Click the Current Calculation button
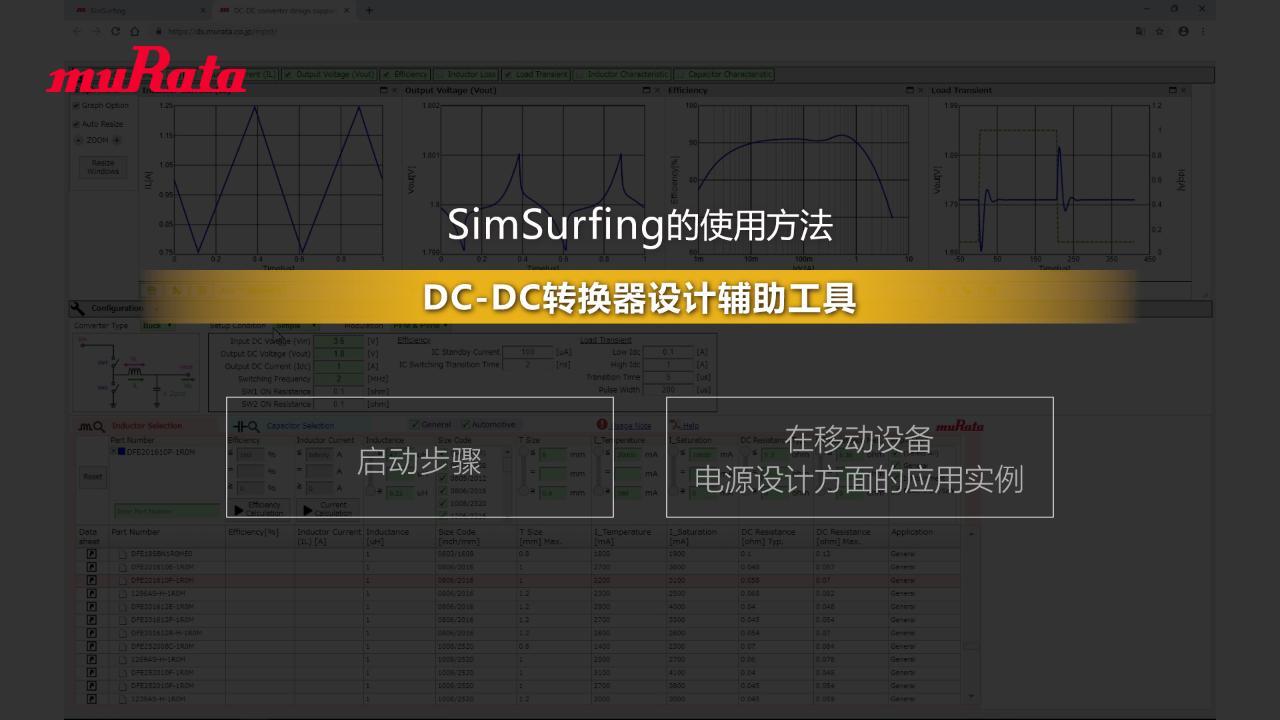The image size is (1280, 720). pyautogui.click(x=328, y=508)
